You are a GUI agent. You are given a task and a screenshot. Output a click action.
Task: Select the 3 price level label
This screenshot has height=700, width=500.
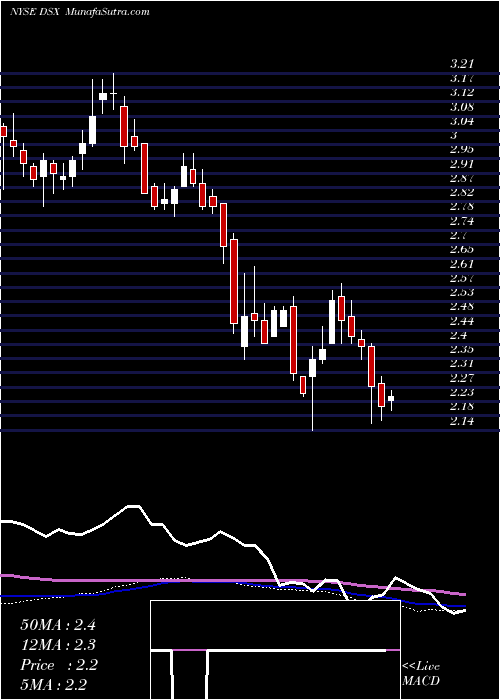[x=453, y=136]
